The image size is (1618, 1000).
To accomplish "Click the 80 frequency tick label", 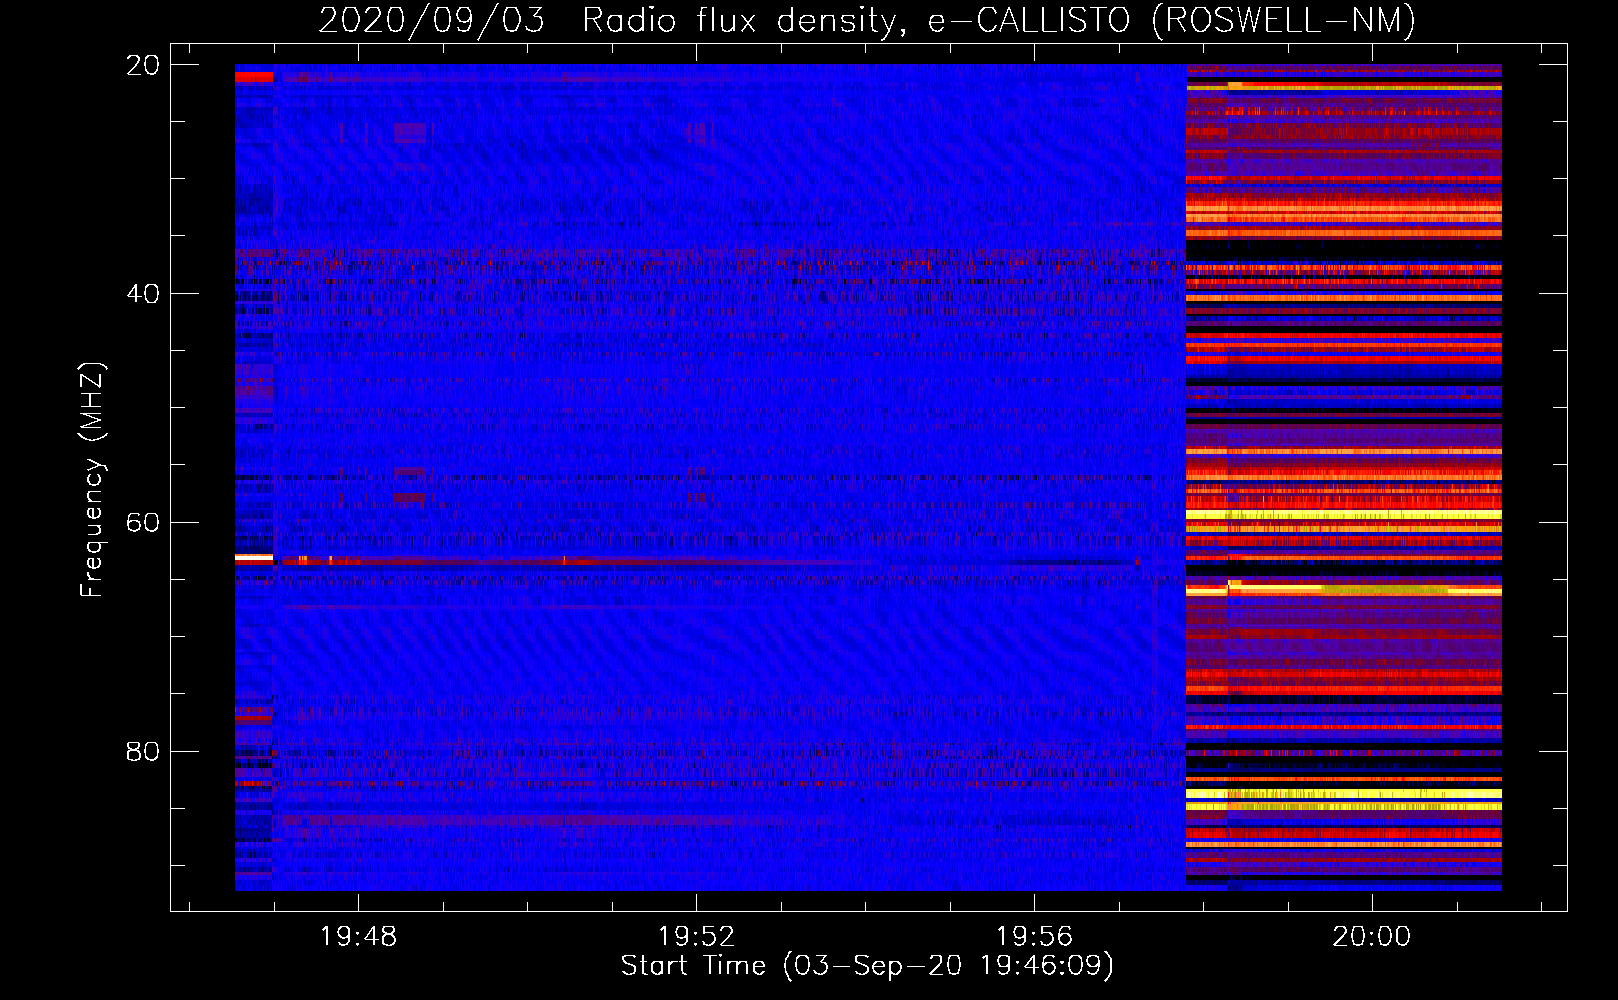I will [x=143, y=751].
